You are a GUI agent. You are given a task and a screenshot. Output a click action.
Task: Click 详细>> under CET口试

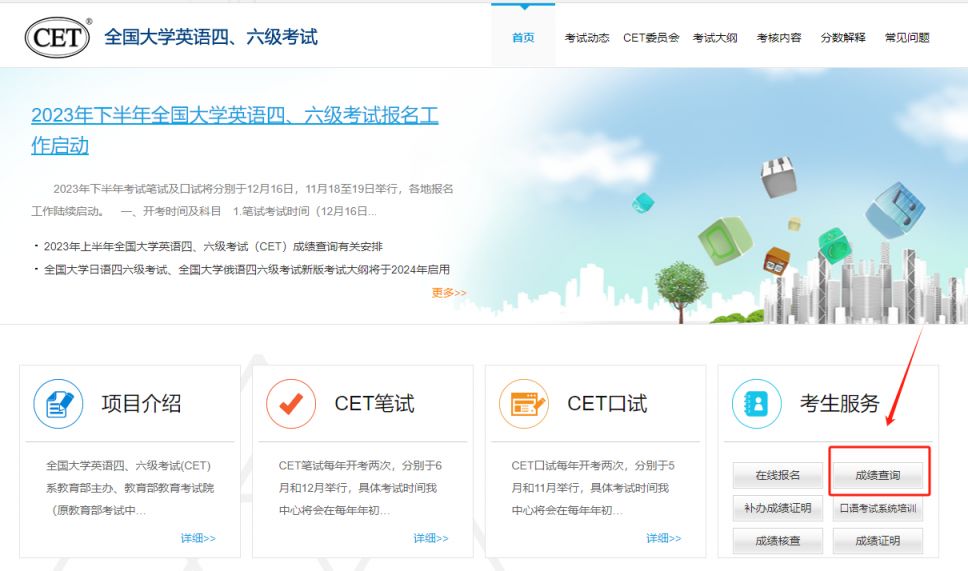point(664,538)
